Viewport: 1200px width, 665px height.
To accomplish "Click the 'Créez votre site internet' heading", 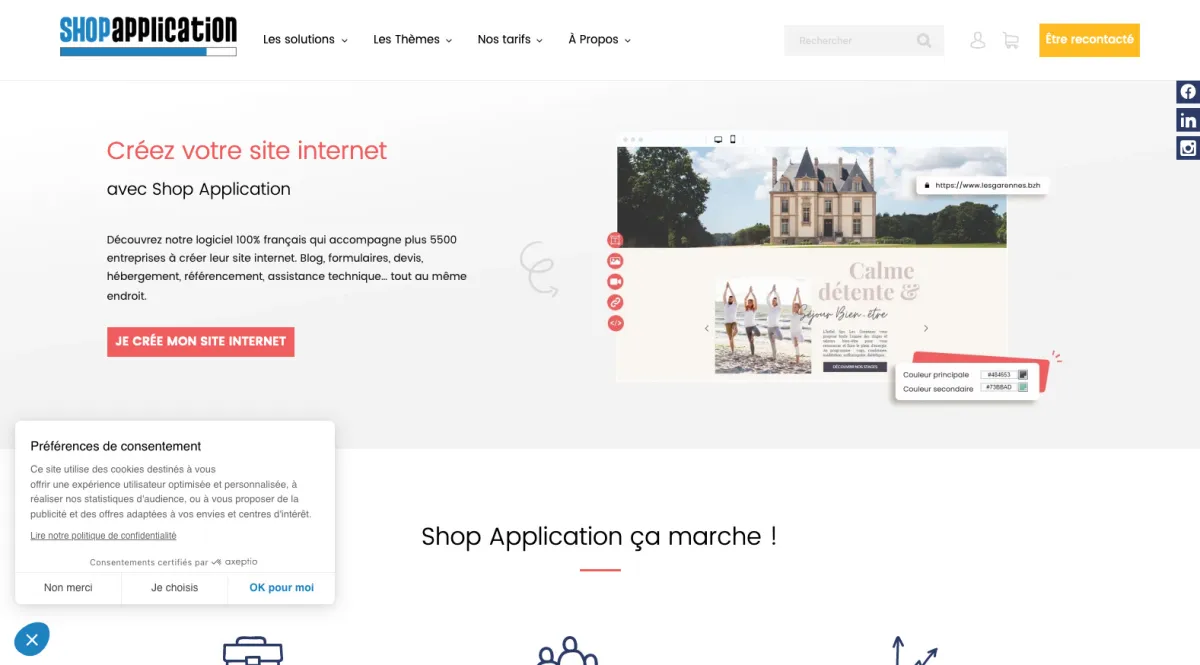I will (x=247, y=151).
